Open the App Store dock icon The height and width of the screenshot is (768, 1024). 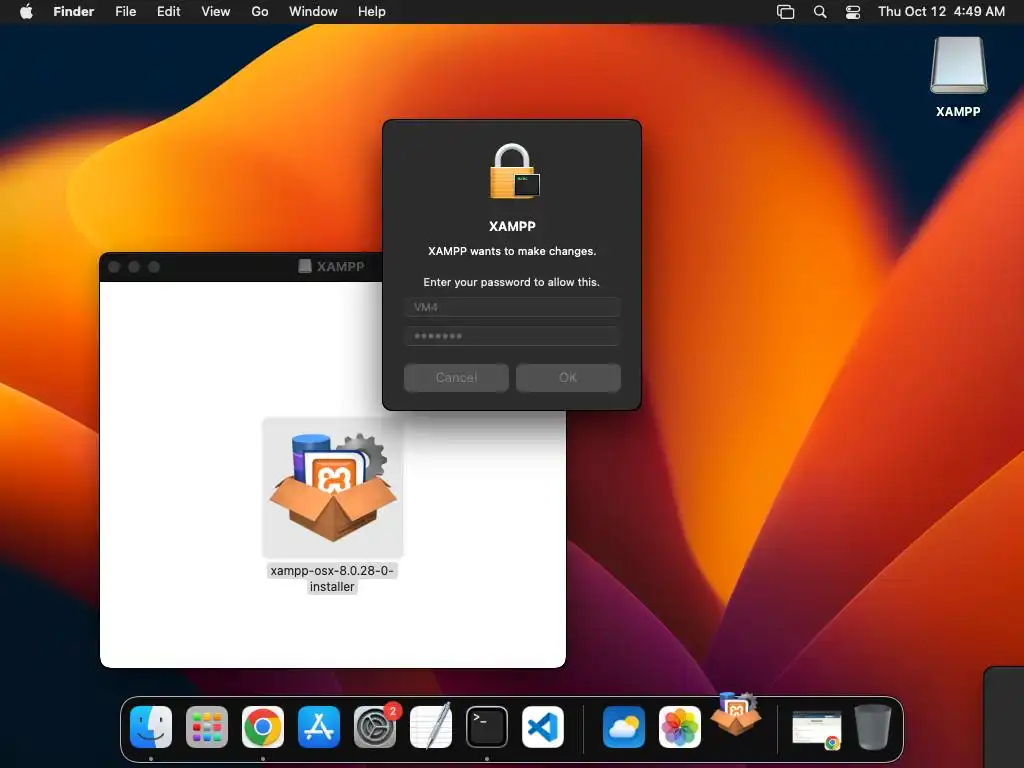pos(319,727)
